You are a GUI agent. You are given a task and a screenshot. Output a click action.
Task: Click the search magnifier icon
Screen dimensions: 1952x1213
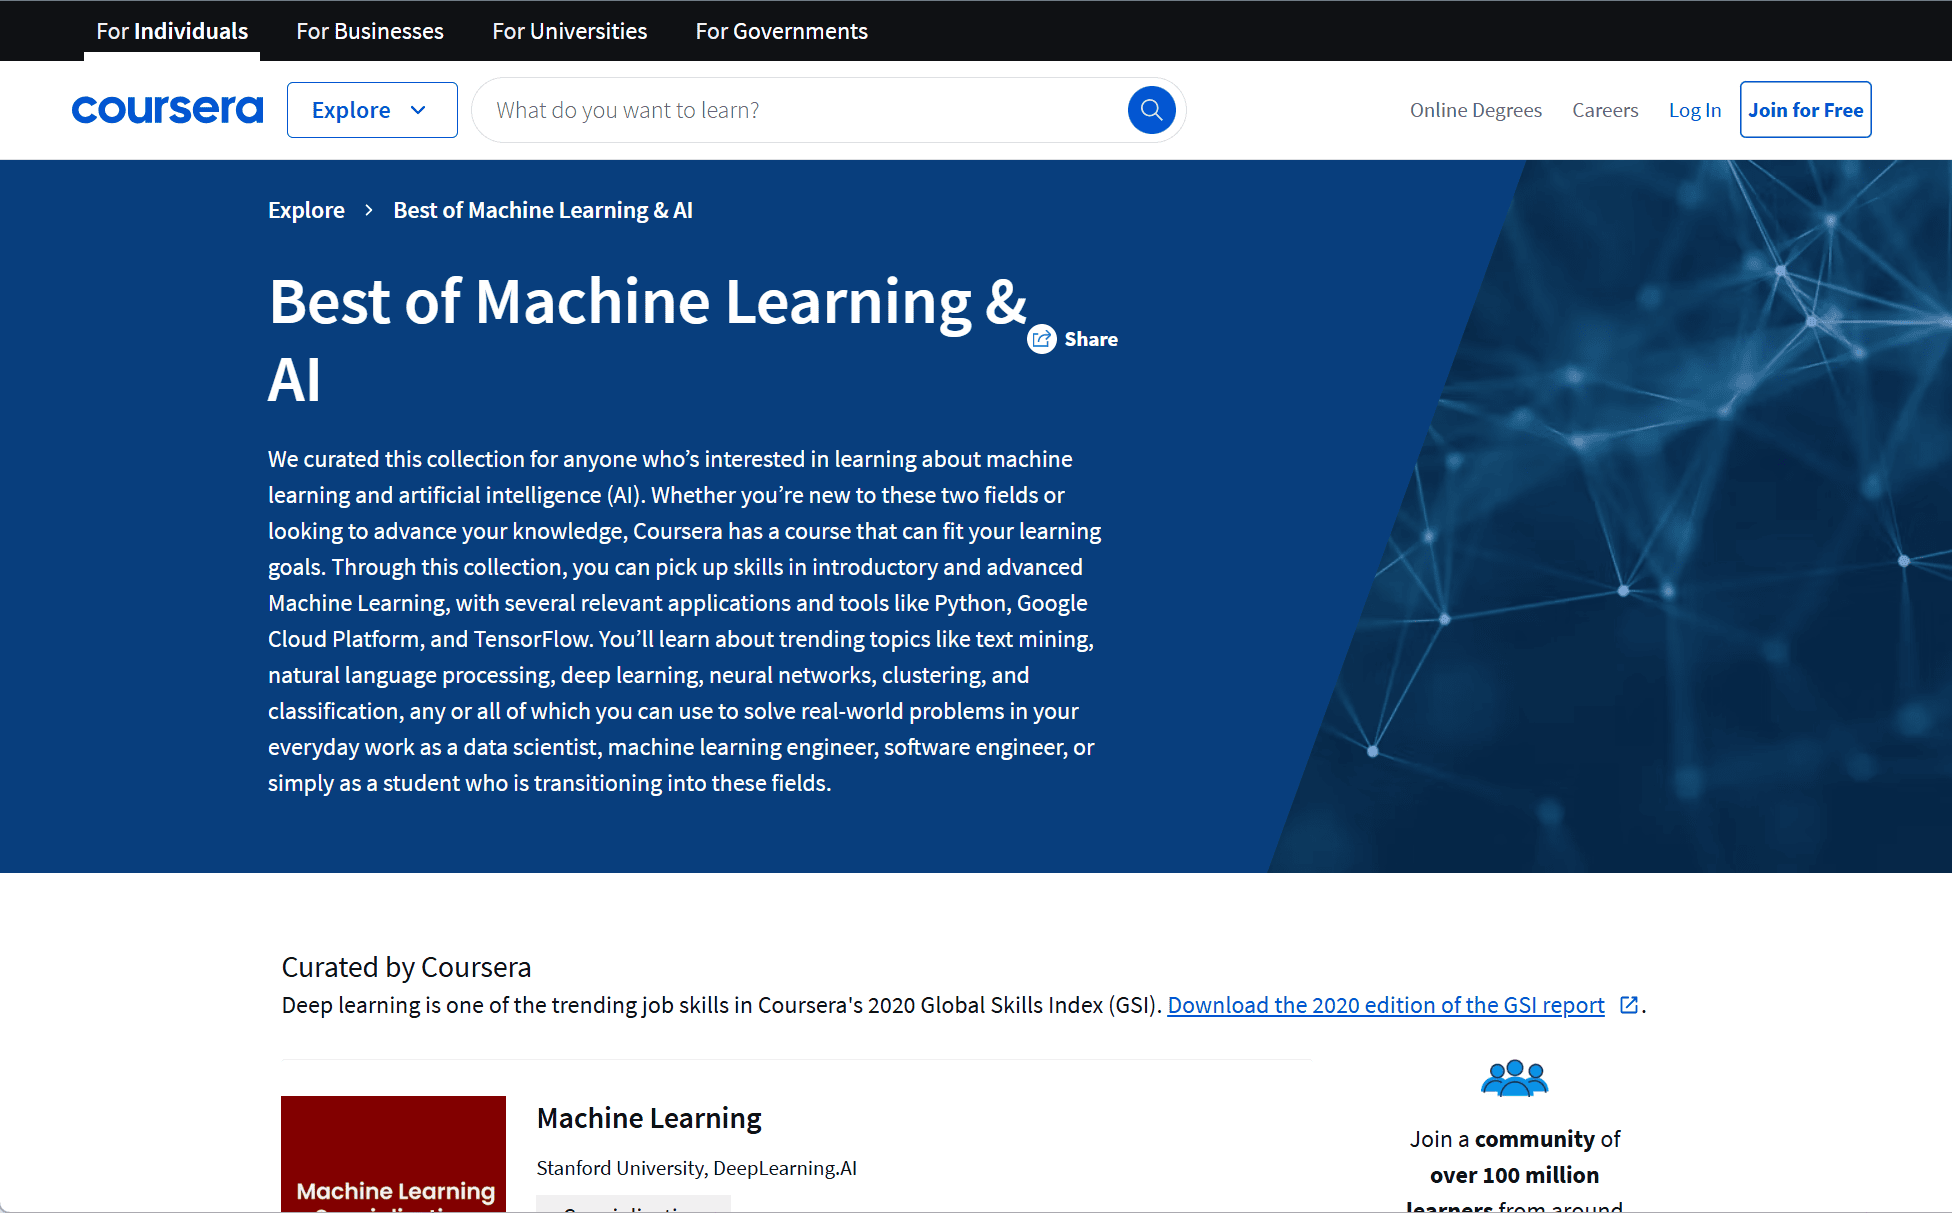pyautogui.click(x=1151, y=109)
